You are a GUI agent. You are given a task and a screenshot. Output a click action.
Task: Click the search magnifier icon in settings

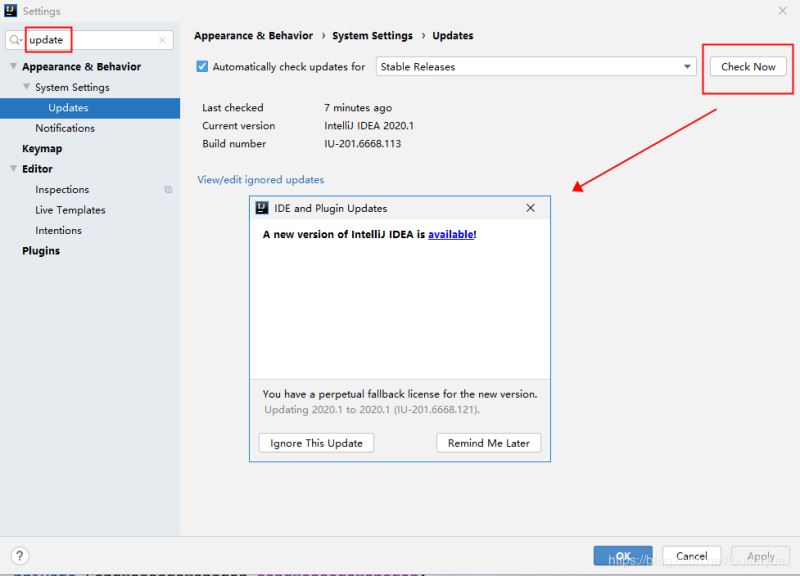point(15,40)
